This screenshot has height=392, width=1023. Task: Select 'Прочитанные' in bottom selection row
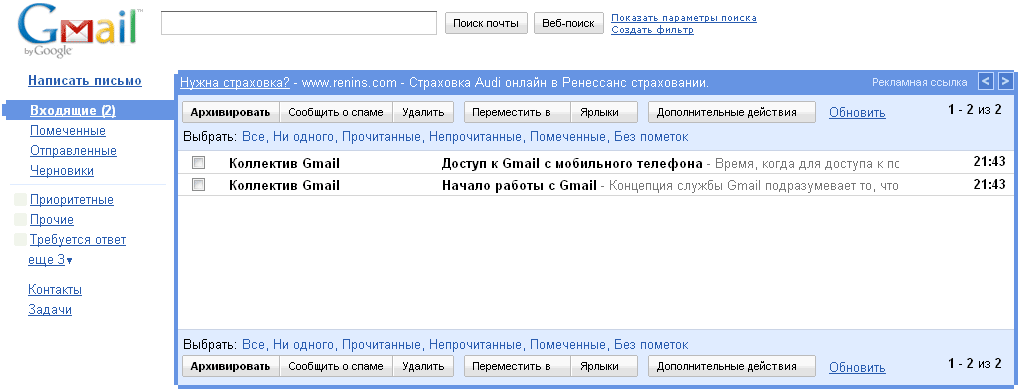pos(382,344)
